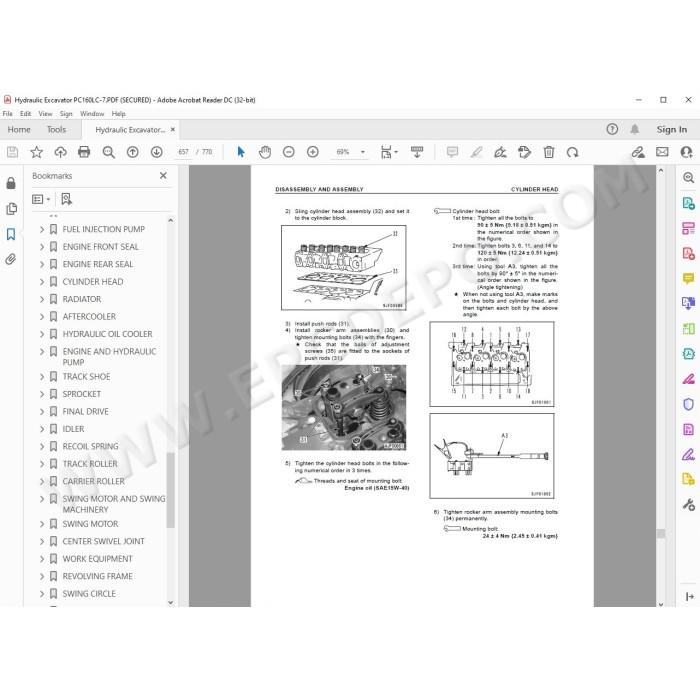Select the arrow selection tool

241,152
